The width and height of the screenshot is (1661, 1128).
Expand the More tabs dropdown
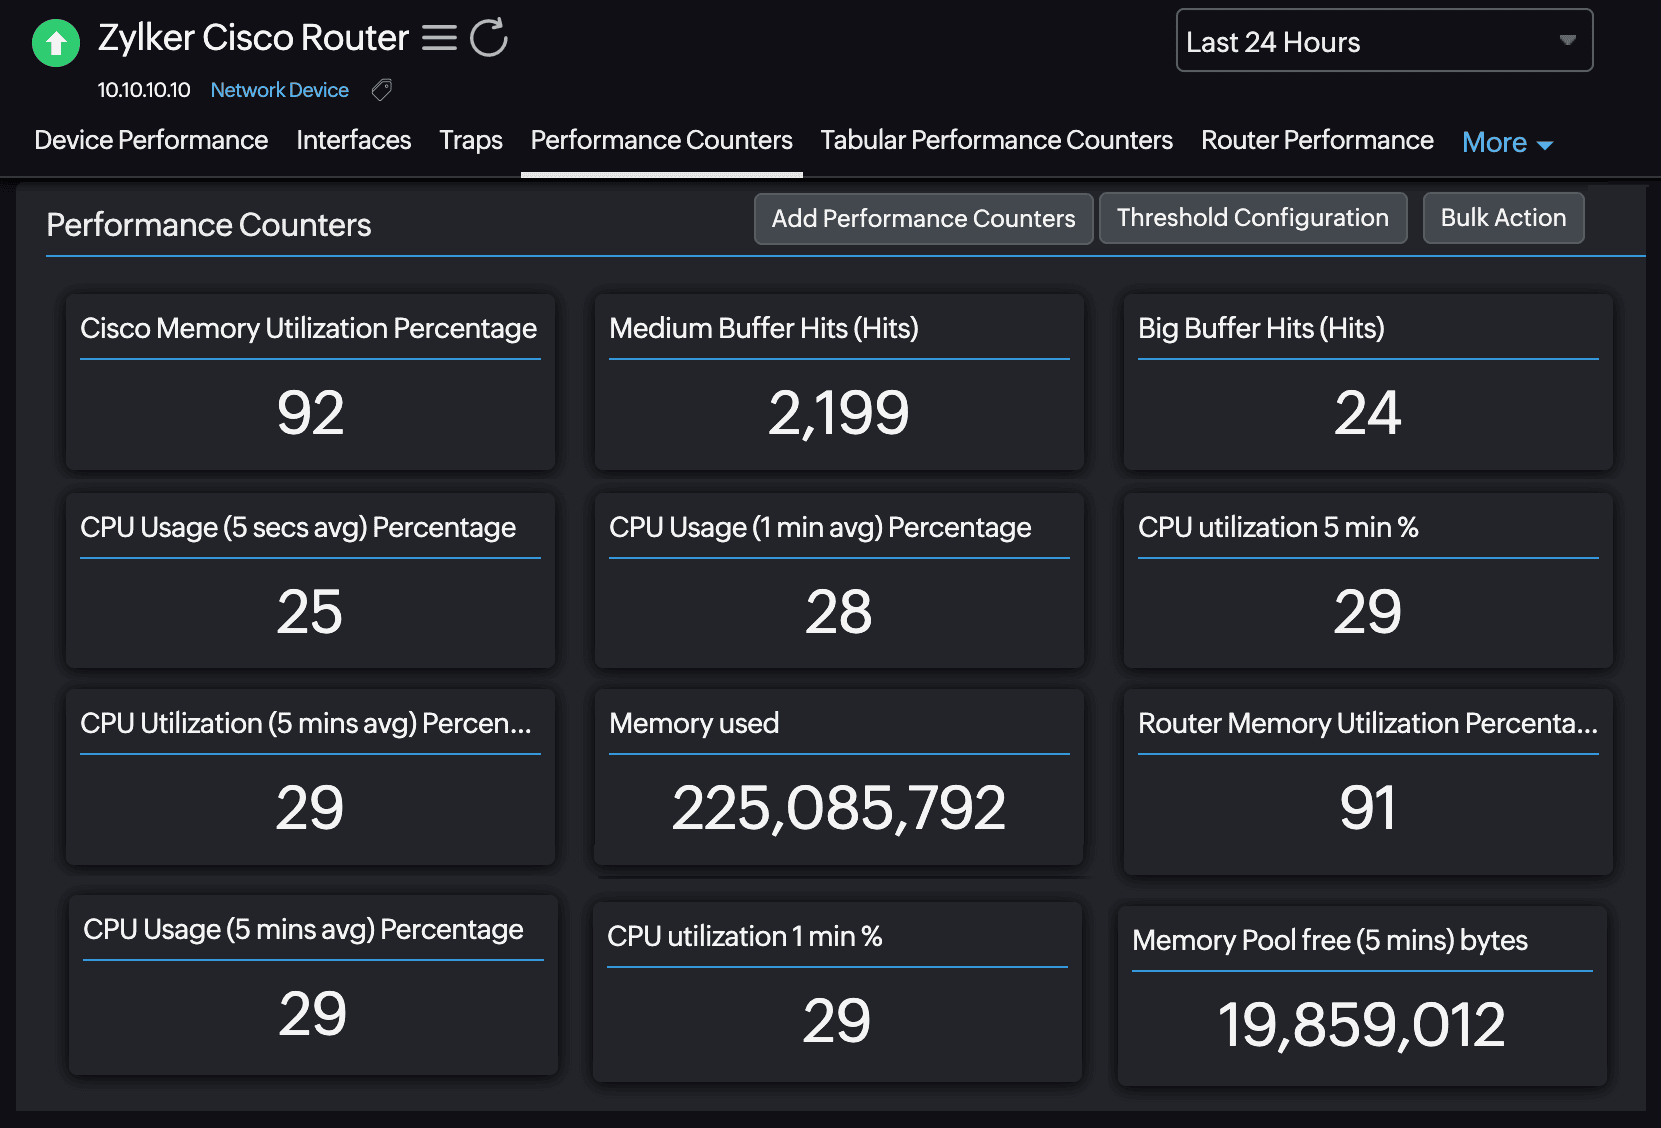point(1506,142)
